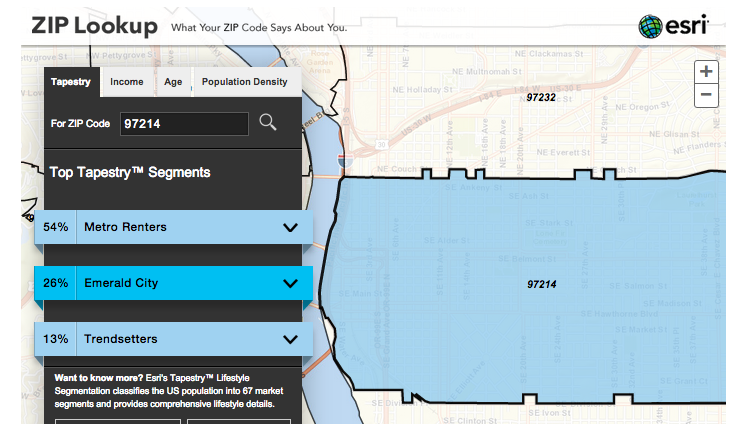The height and width of the screenshot is (424, 752).
Task: Click the 54% value for Metro Renters
Action: coord(56,227)
